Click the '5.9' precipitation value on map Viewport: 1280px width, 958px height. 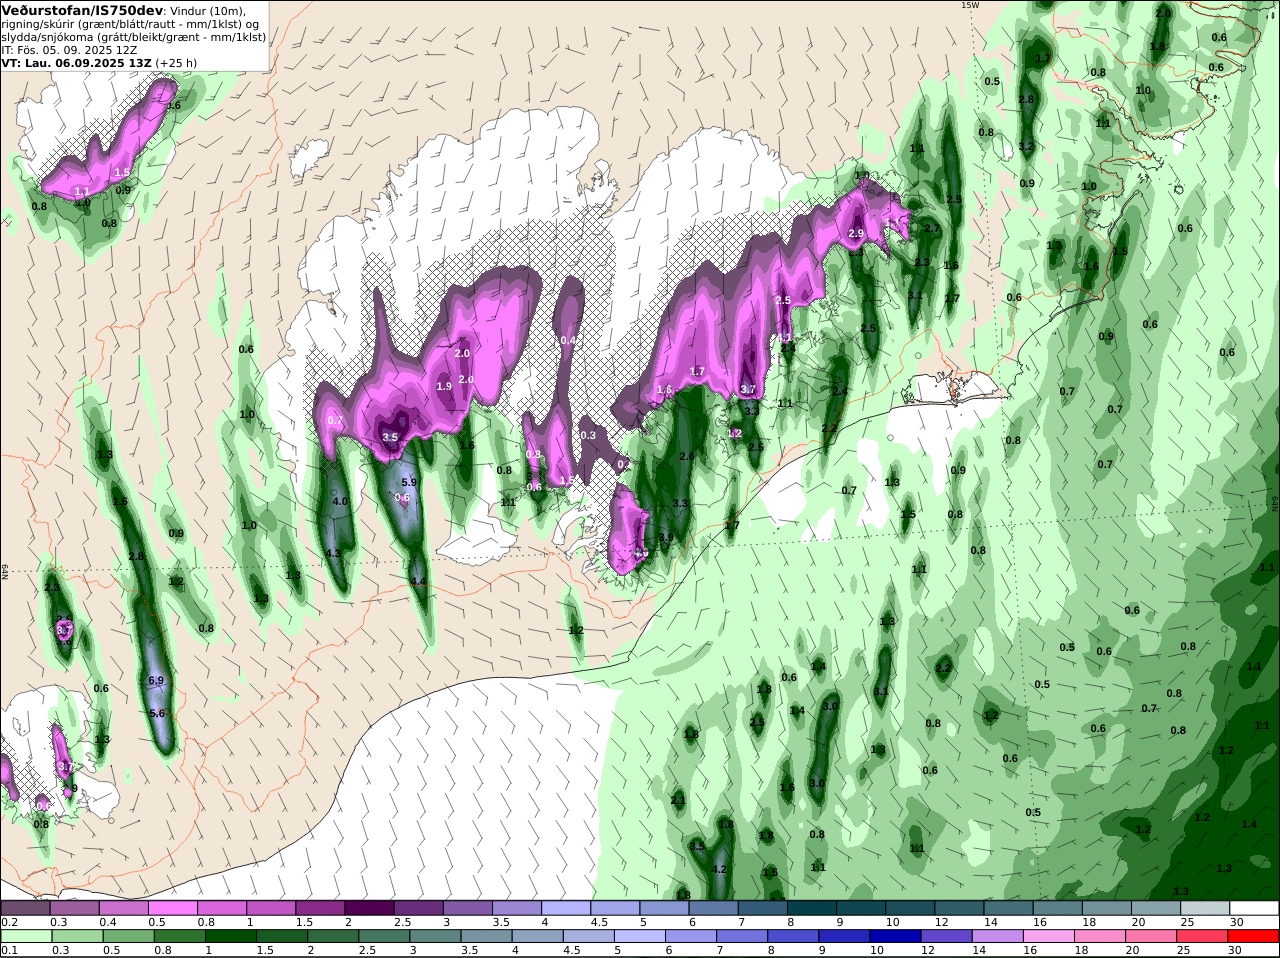(x=408, y=482)
